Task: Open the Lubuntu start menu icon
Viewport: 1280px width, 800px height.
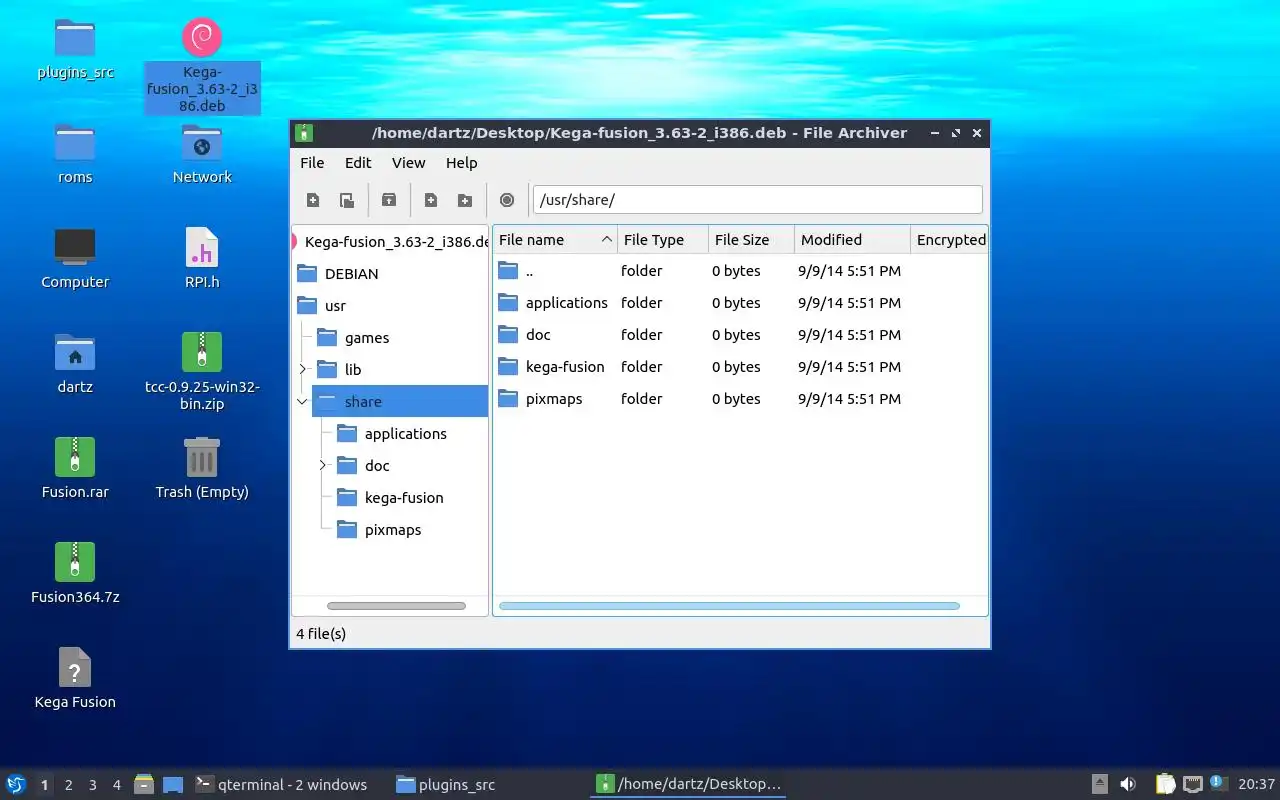Action: coord(16,785)
